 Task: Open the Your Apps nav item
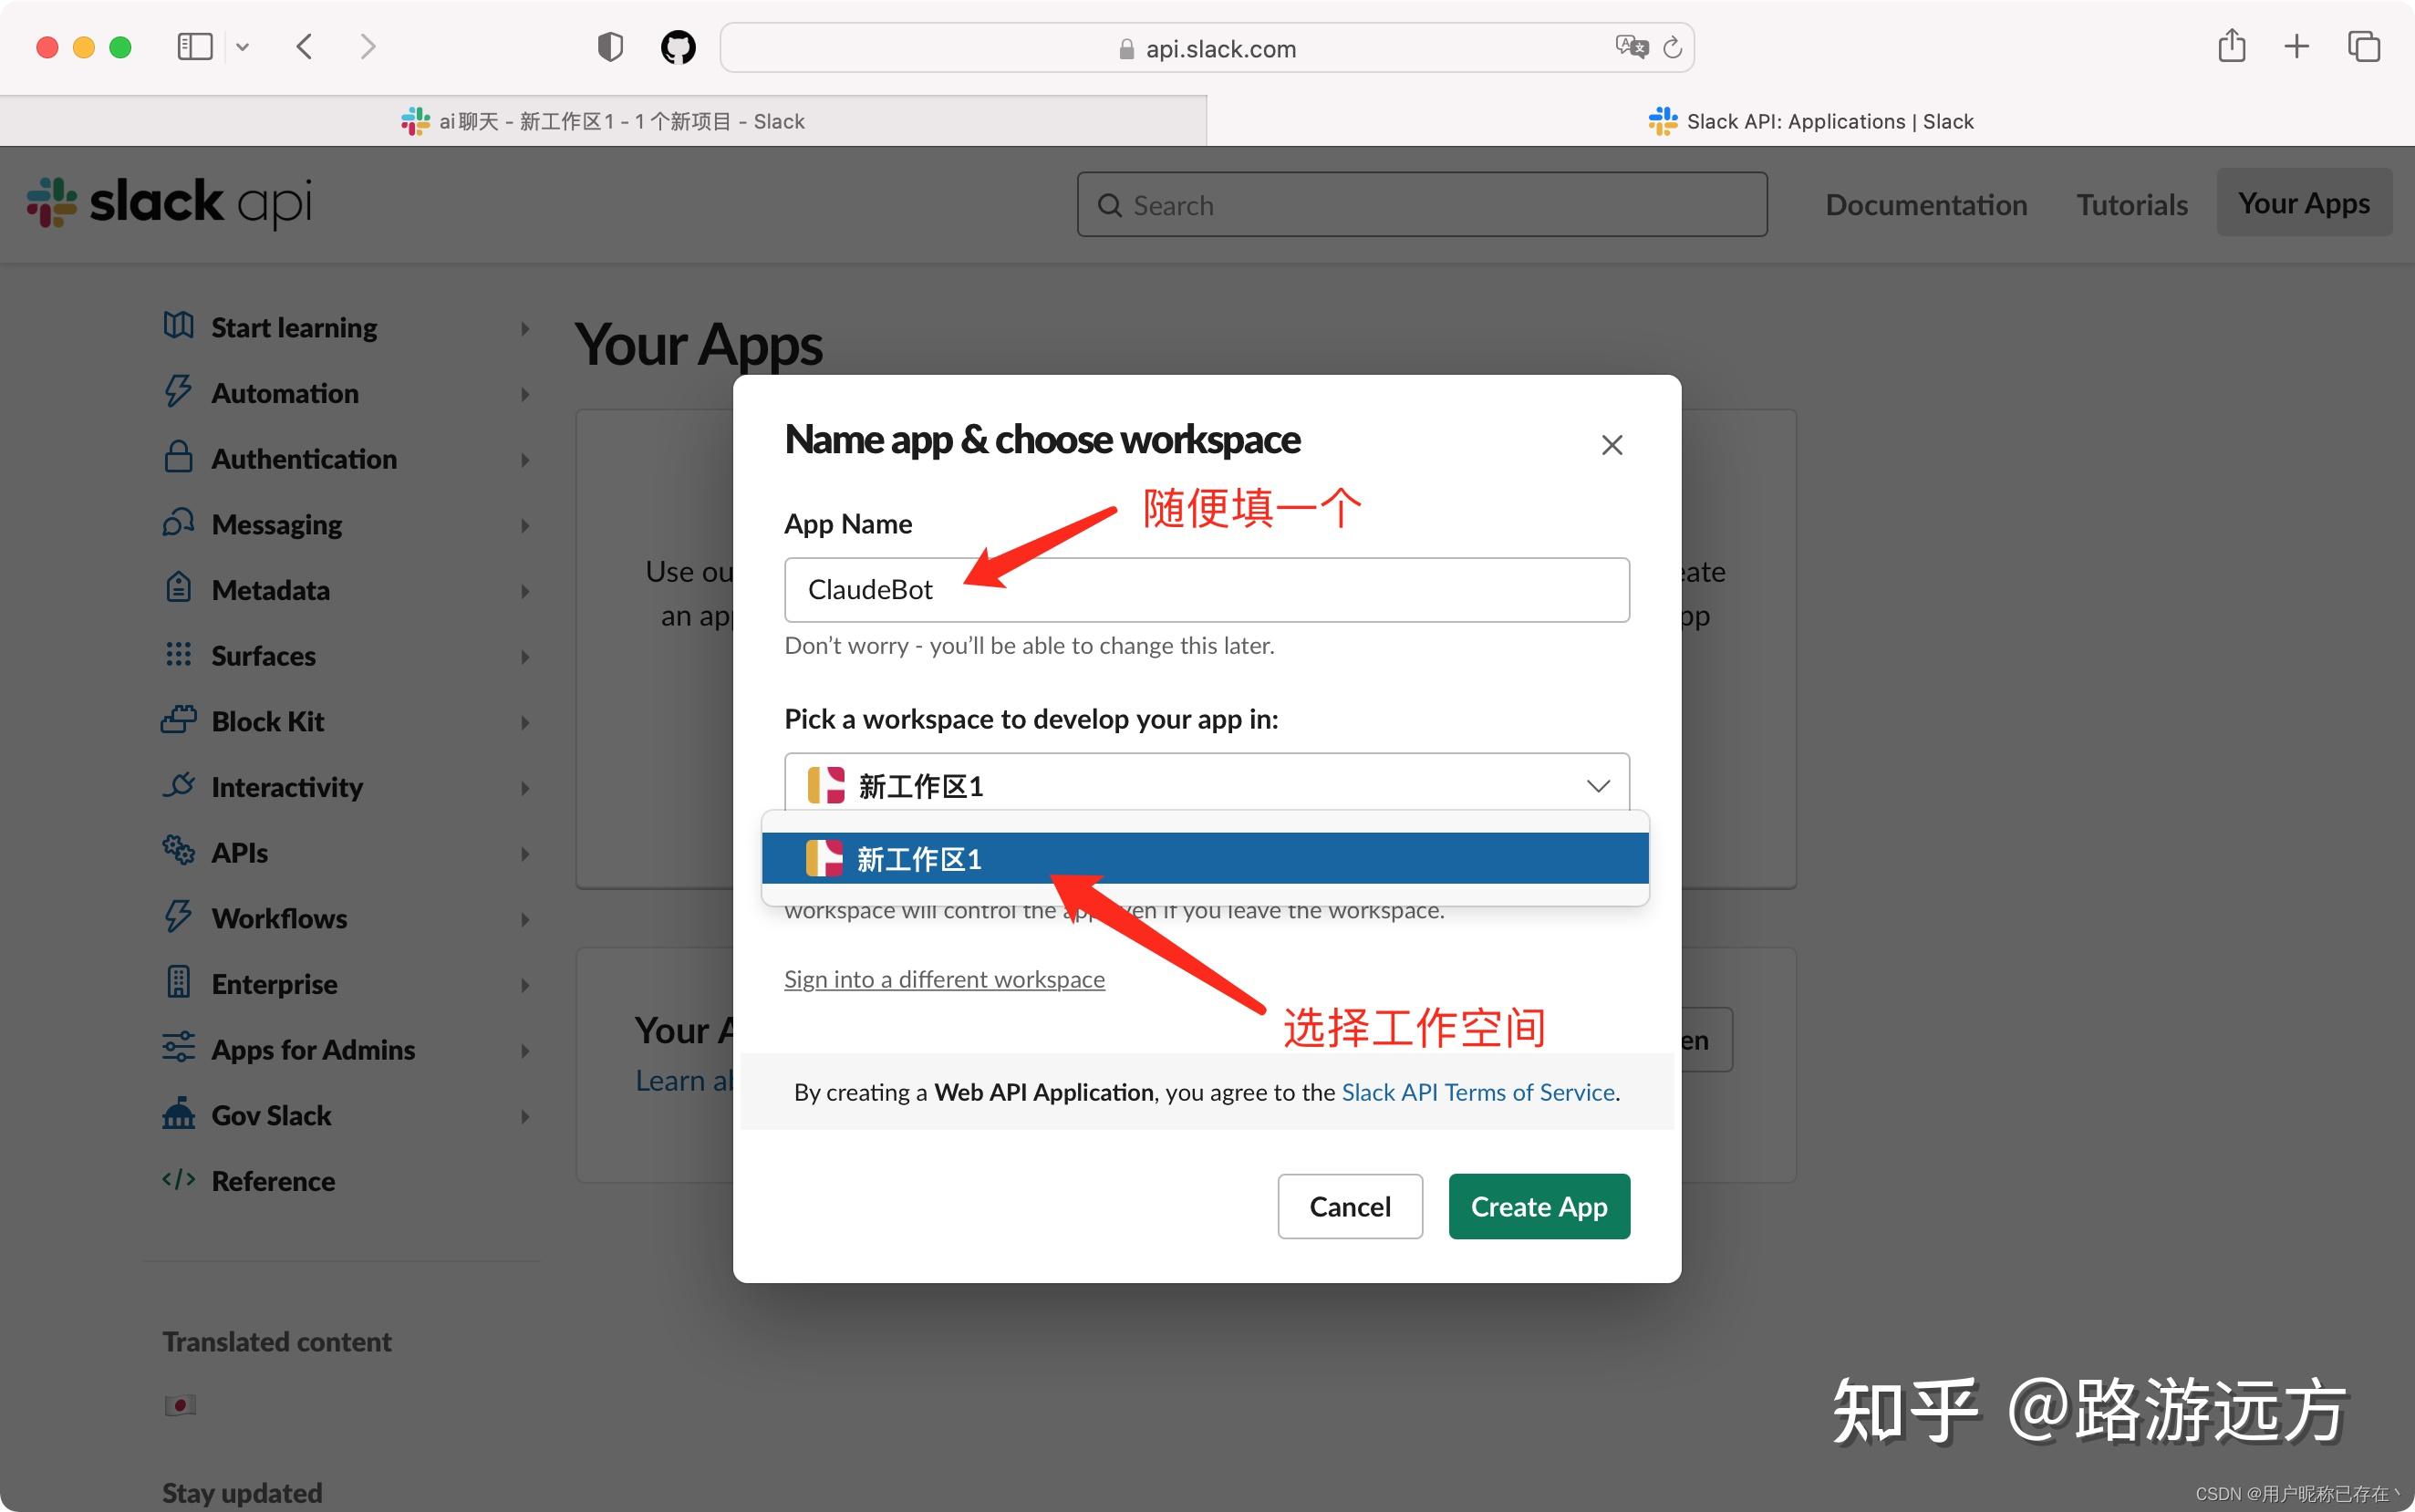click(2303, 204)
